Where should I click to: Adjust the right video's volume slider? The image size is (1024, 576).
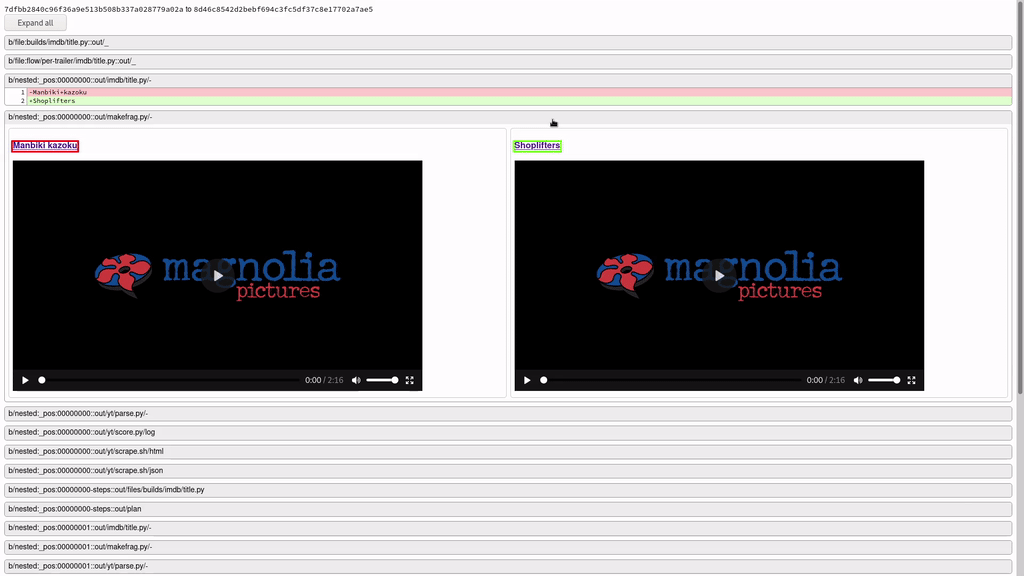coord(884,380)
